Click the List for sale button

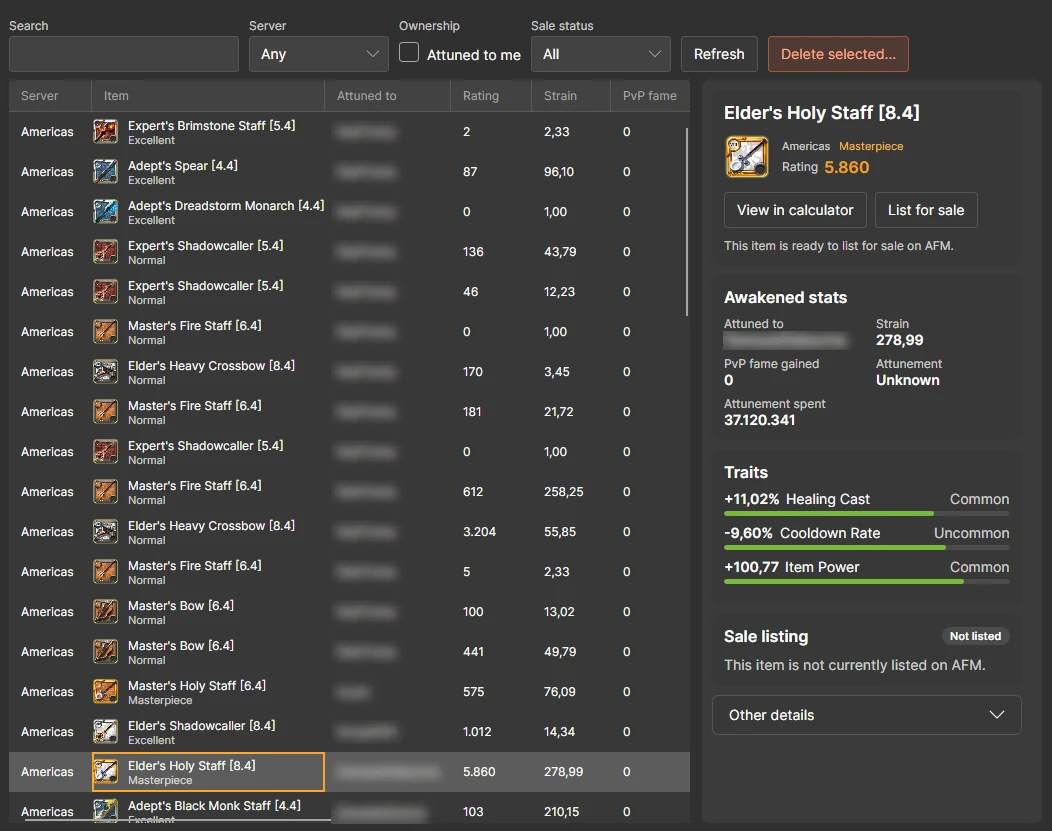(926, 210)
